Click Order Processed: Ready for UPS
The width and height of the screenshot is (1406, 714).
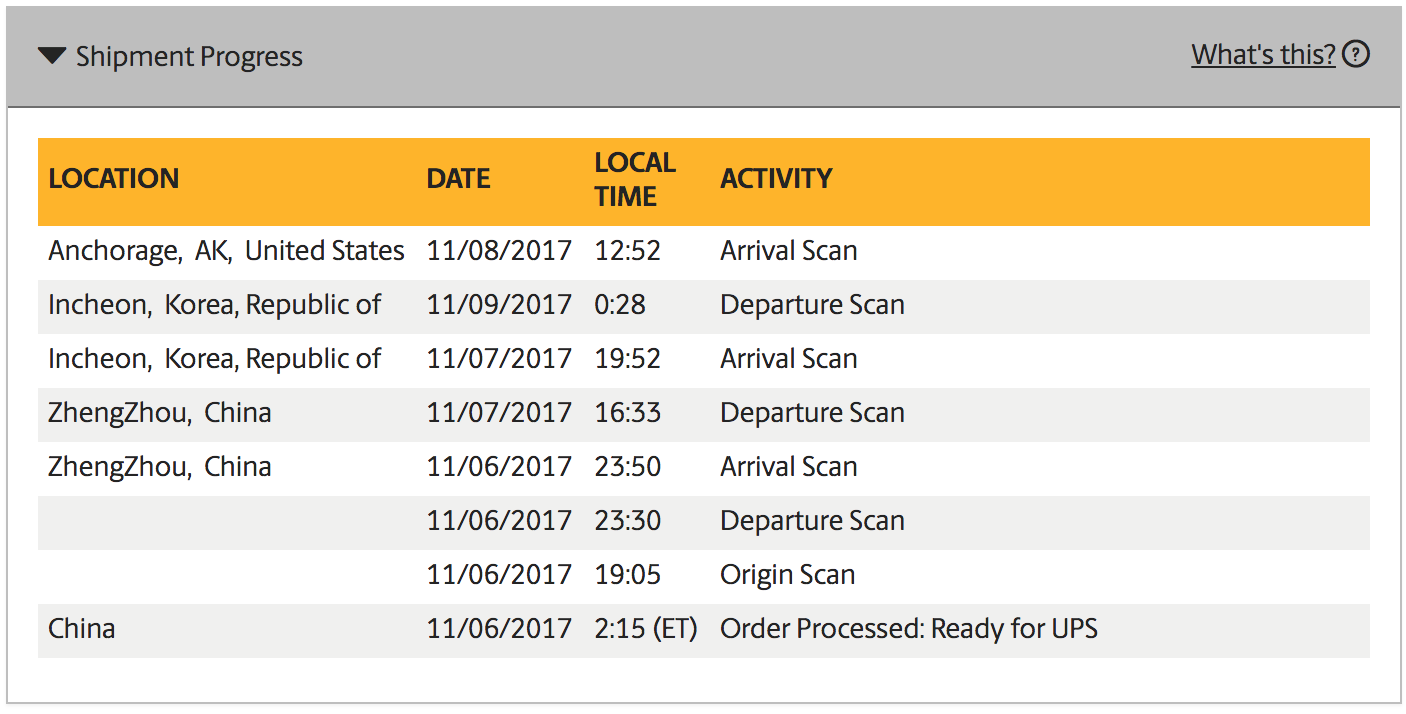[909, 629]
